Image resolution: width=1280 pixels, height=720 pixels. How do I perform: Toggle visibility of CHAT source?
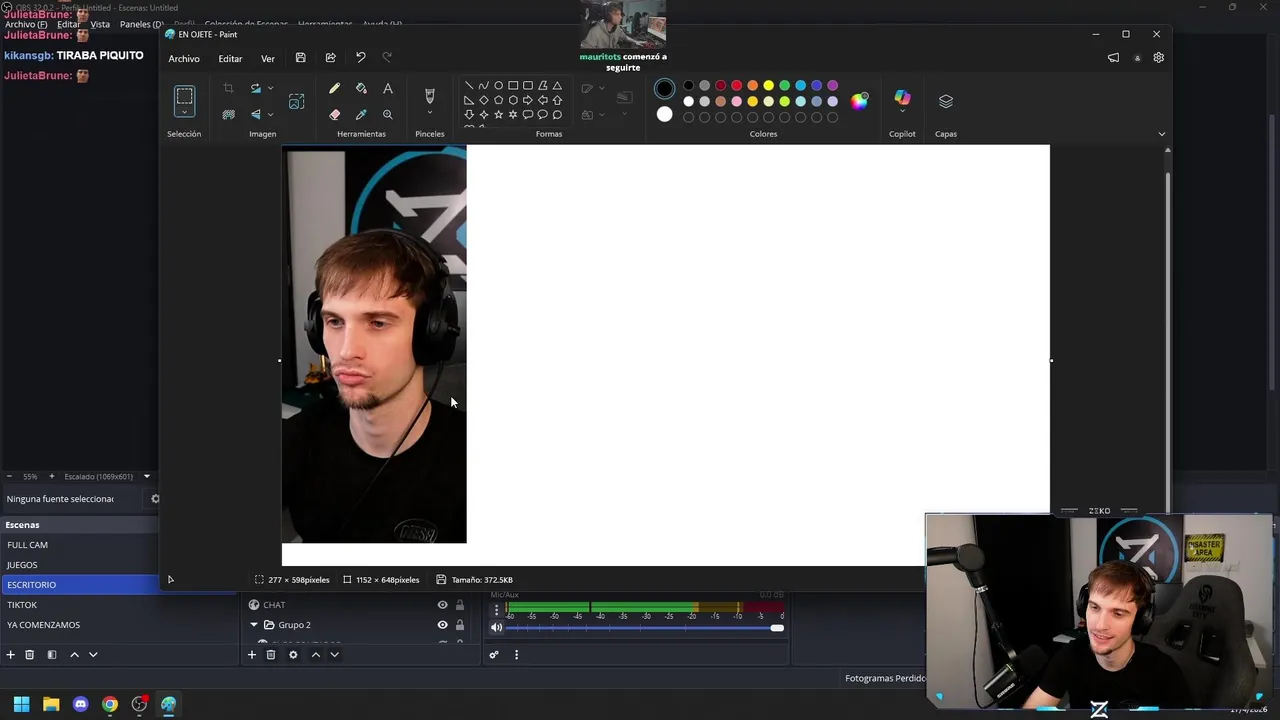point(442,605)
